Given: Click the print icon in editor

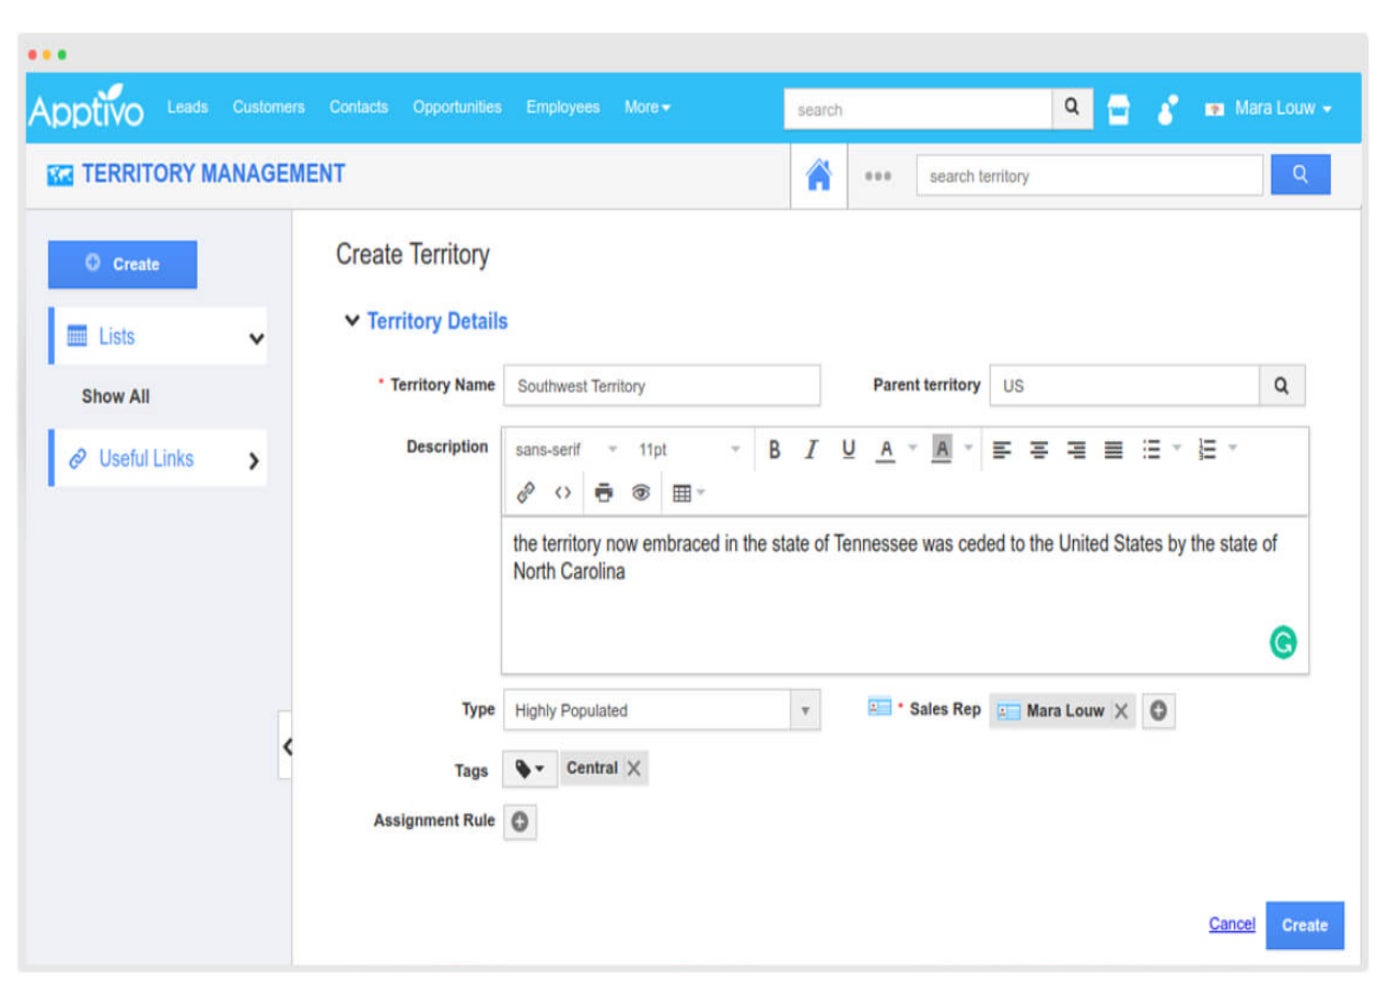Looking at the screenshot, I should 603,493.
